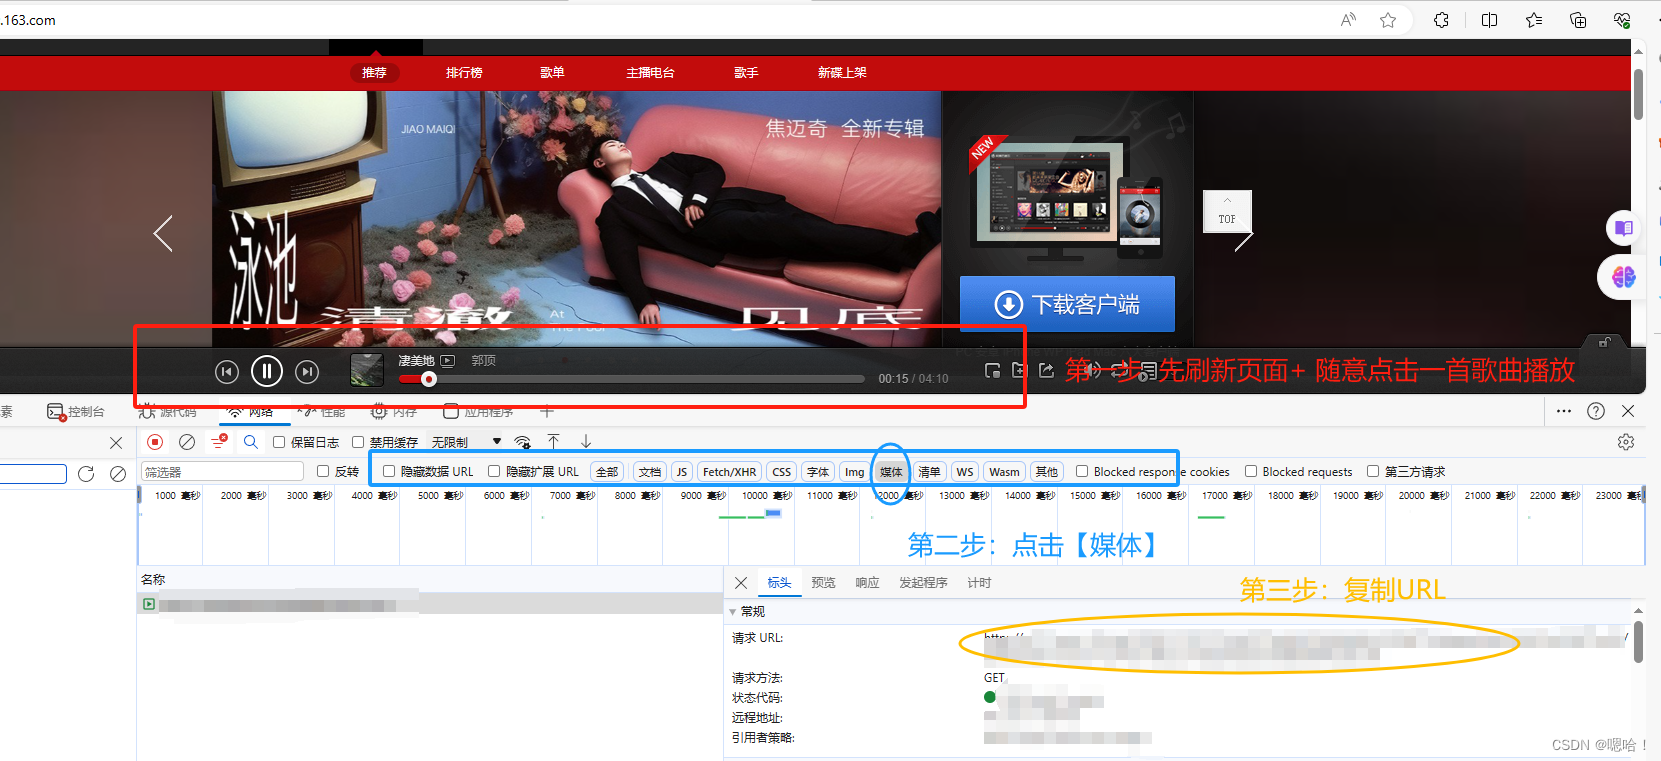Switch to request 预览 tab
Screen dimensions: 1661x761
point(823,583)
